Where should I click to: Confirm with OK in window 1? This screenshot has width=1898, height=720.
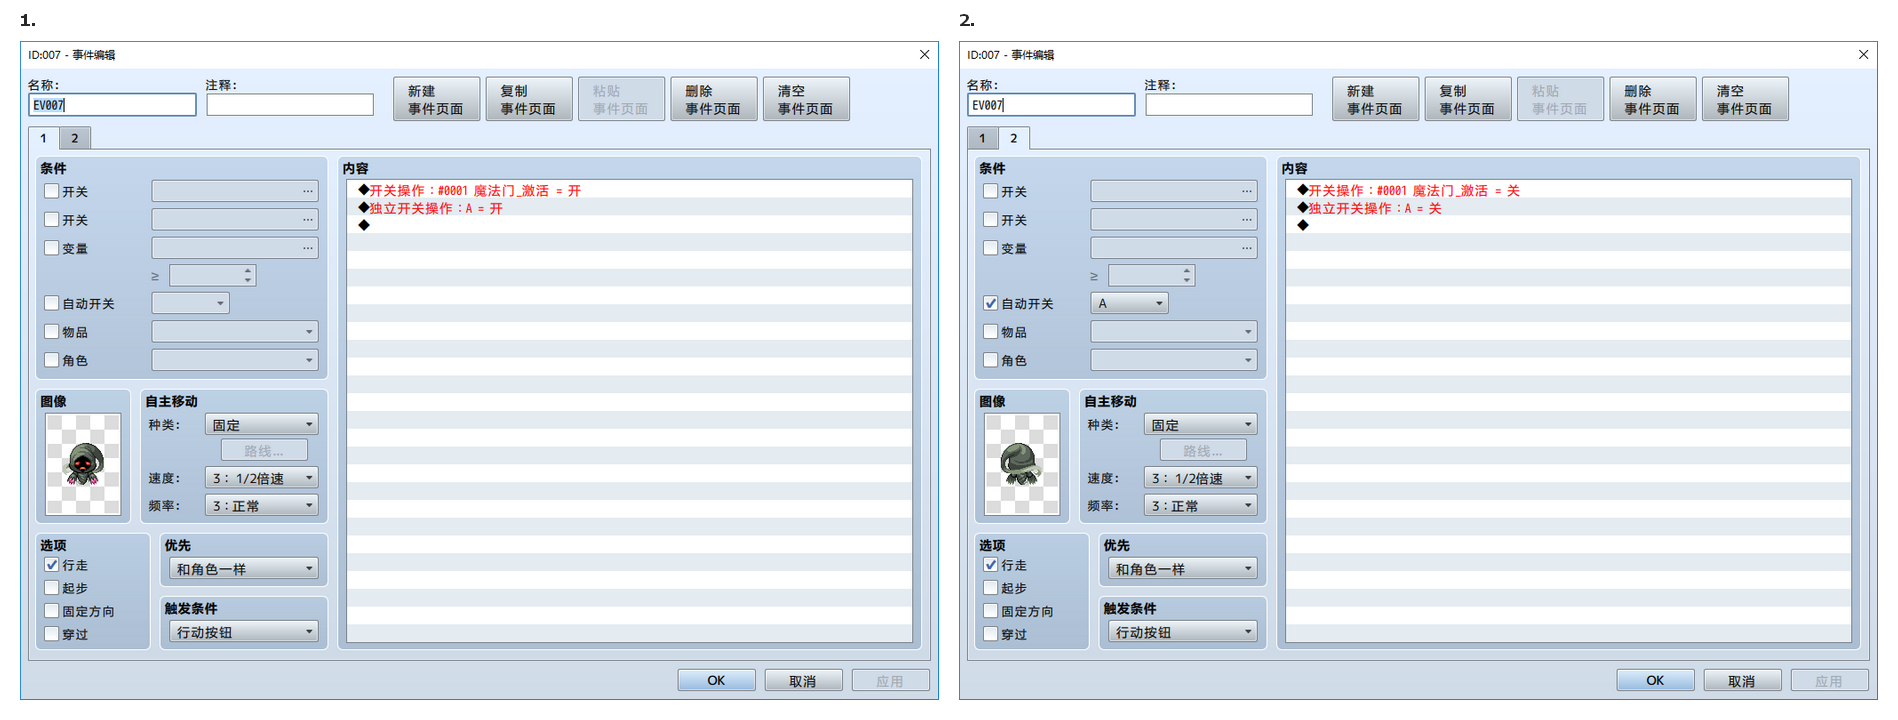coord(716,680)
